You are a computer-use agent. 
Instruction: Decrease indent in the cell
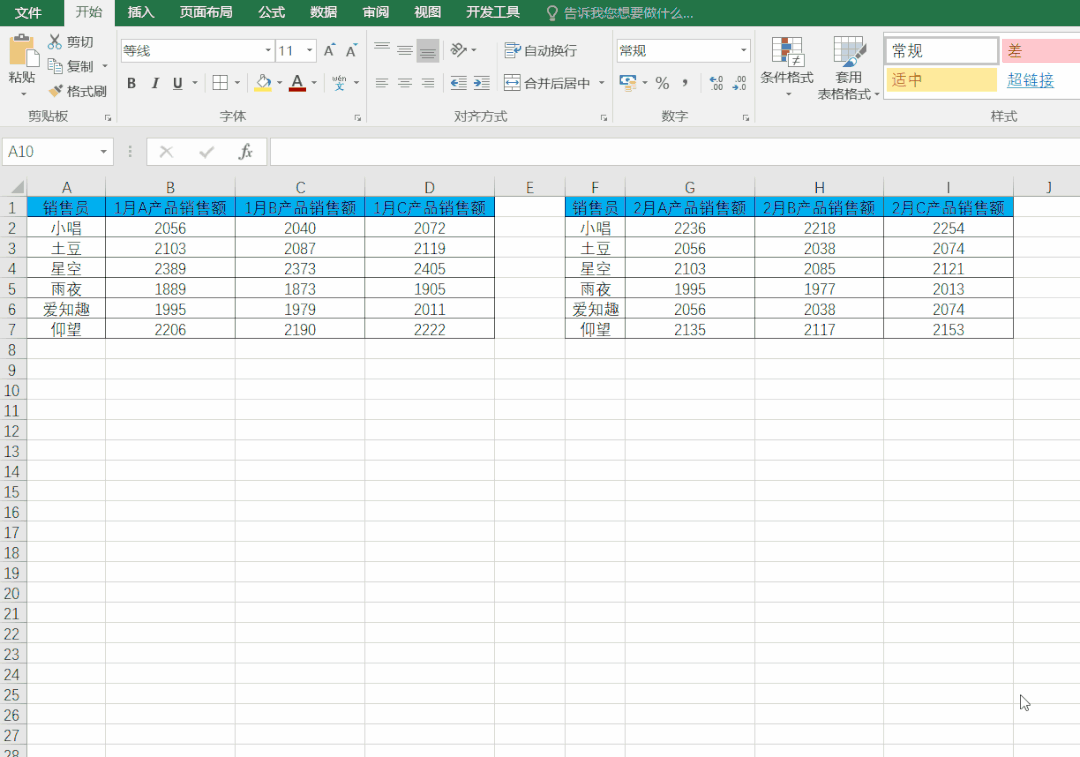click(x=459, y=83)
